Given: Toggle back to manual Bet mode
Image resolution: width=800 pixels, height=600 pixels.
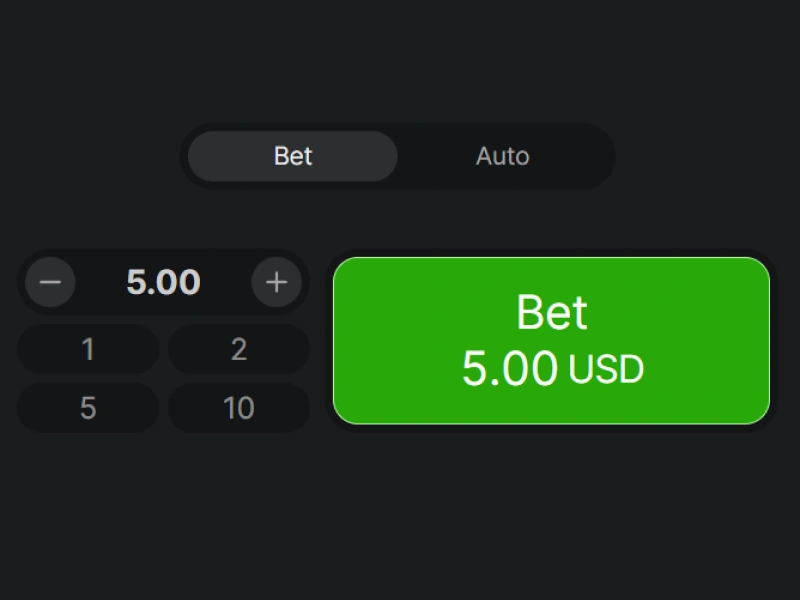Looking at the screenshot, I should pyautogui.click(x=291, y=156).
